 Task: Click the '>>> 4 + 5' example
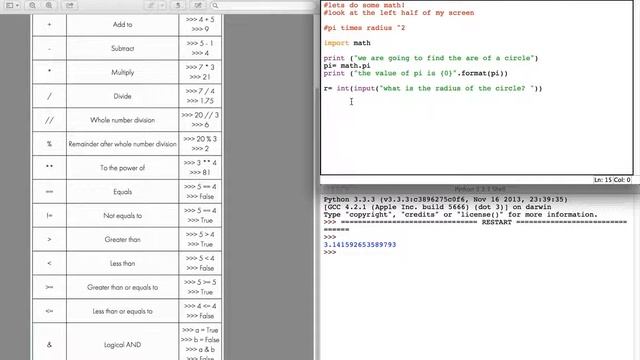pyautogui.click(x=200, y=19)
